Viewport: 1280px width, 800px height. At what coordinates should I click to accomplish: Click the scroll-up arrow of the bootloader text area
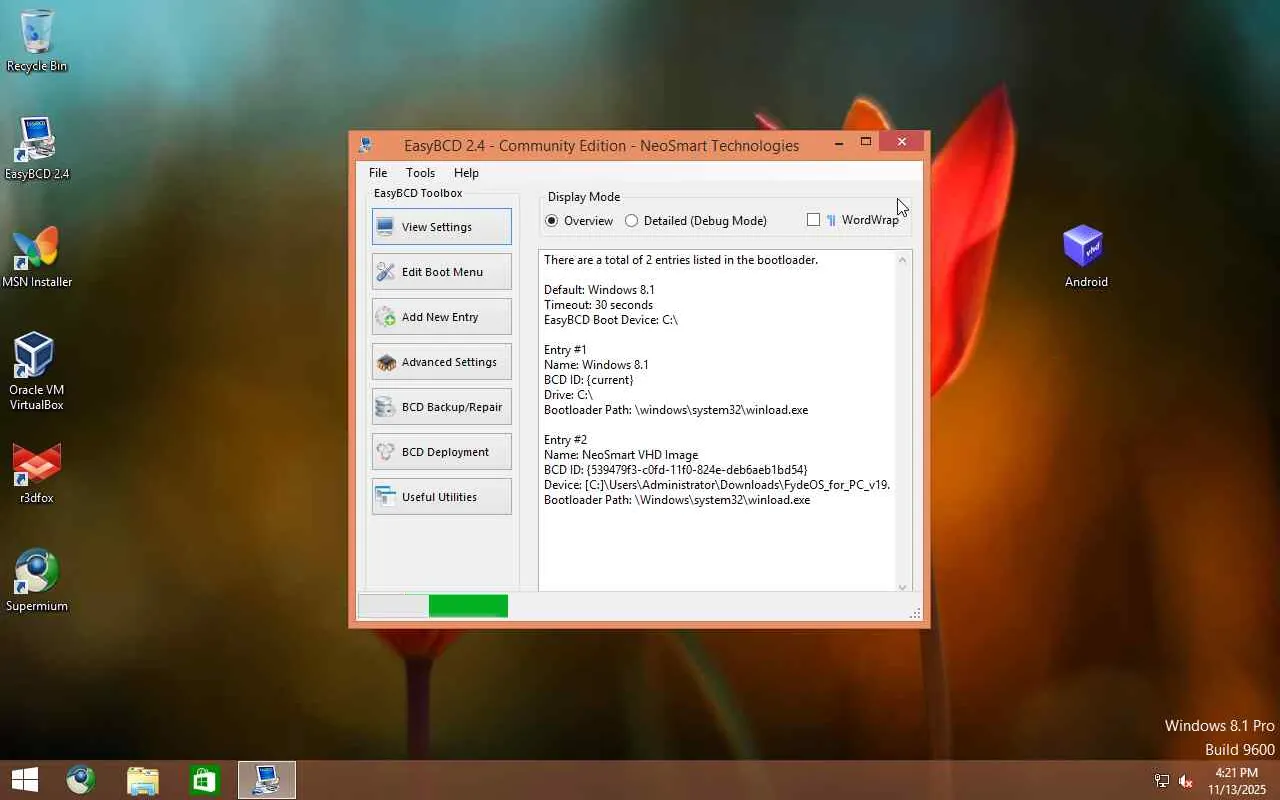pos(902,260)
